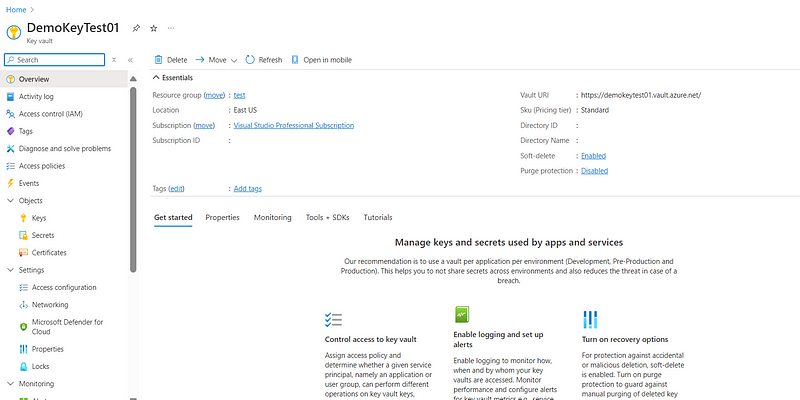800x400 pixels.
Task: Click the East US location value
Action: [x=245, y=110]
